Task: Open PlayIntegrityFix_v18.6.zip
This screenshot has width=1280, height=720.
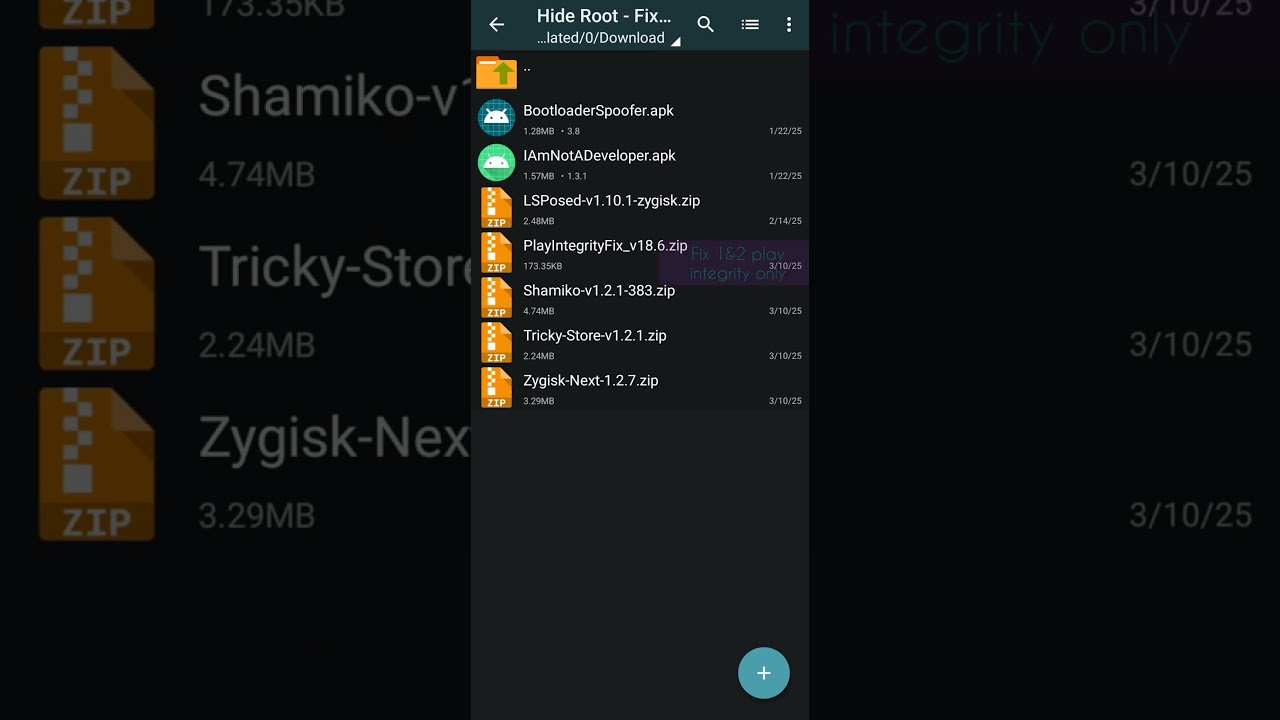Action: pyautogui.click(x=605, y=246)
